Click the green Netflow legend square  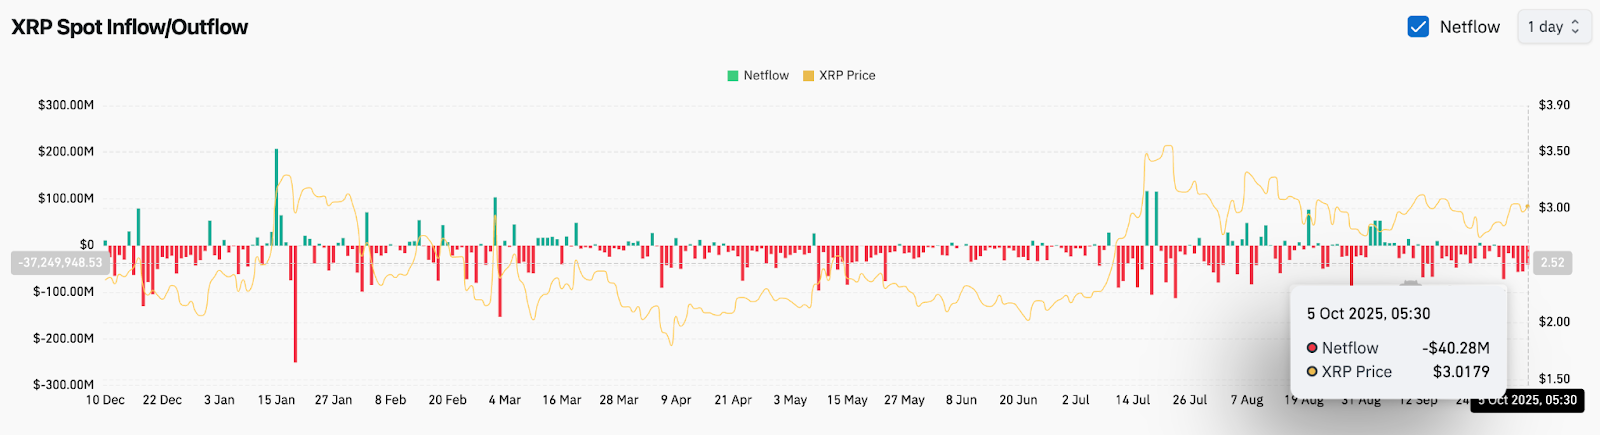point(733,76)
